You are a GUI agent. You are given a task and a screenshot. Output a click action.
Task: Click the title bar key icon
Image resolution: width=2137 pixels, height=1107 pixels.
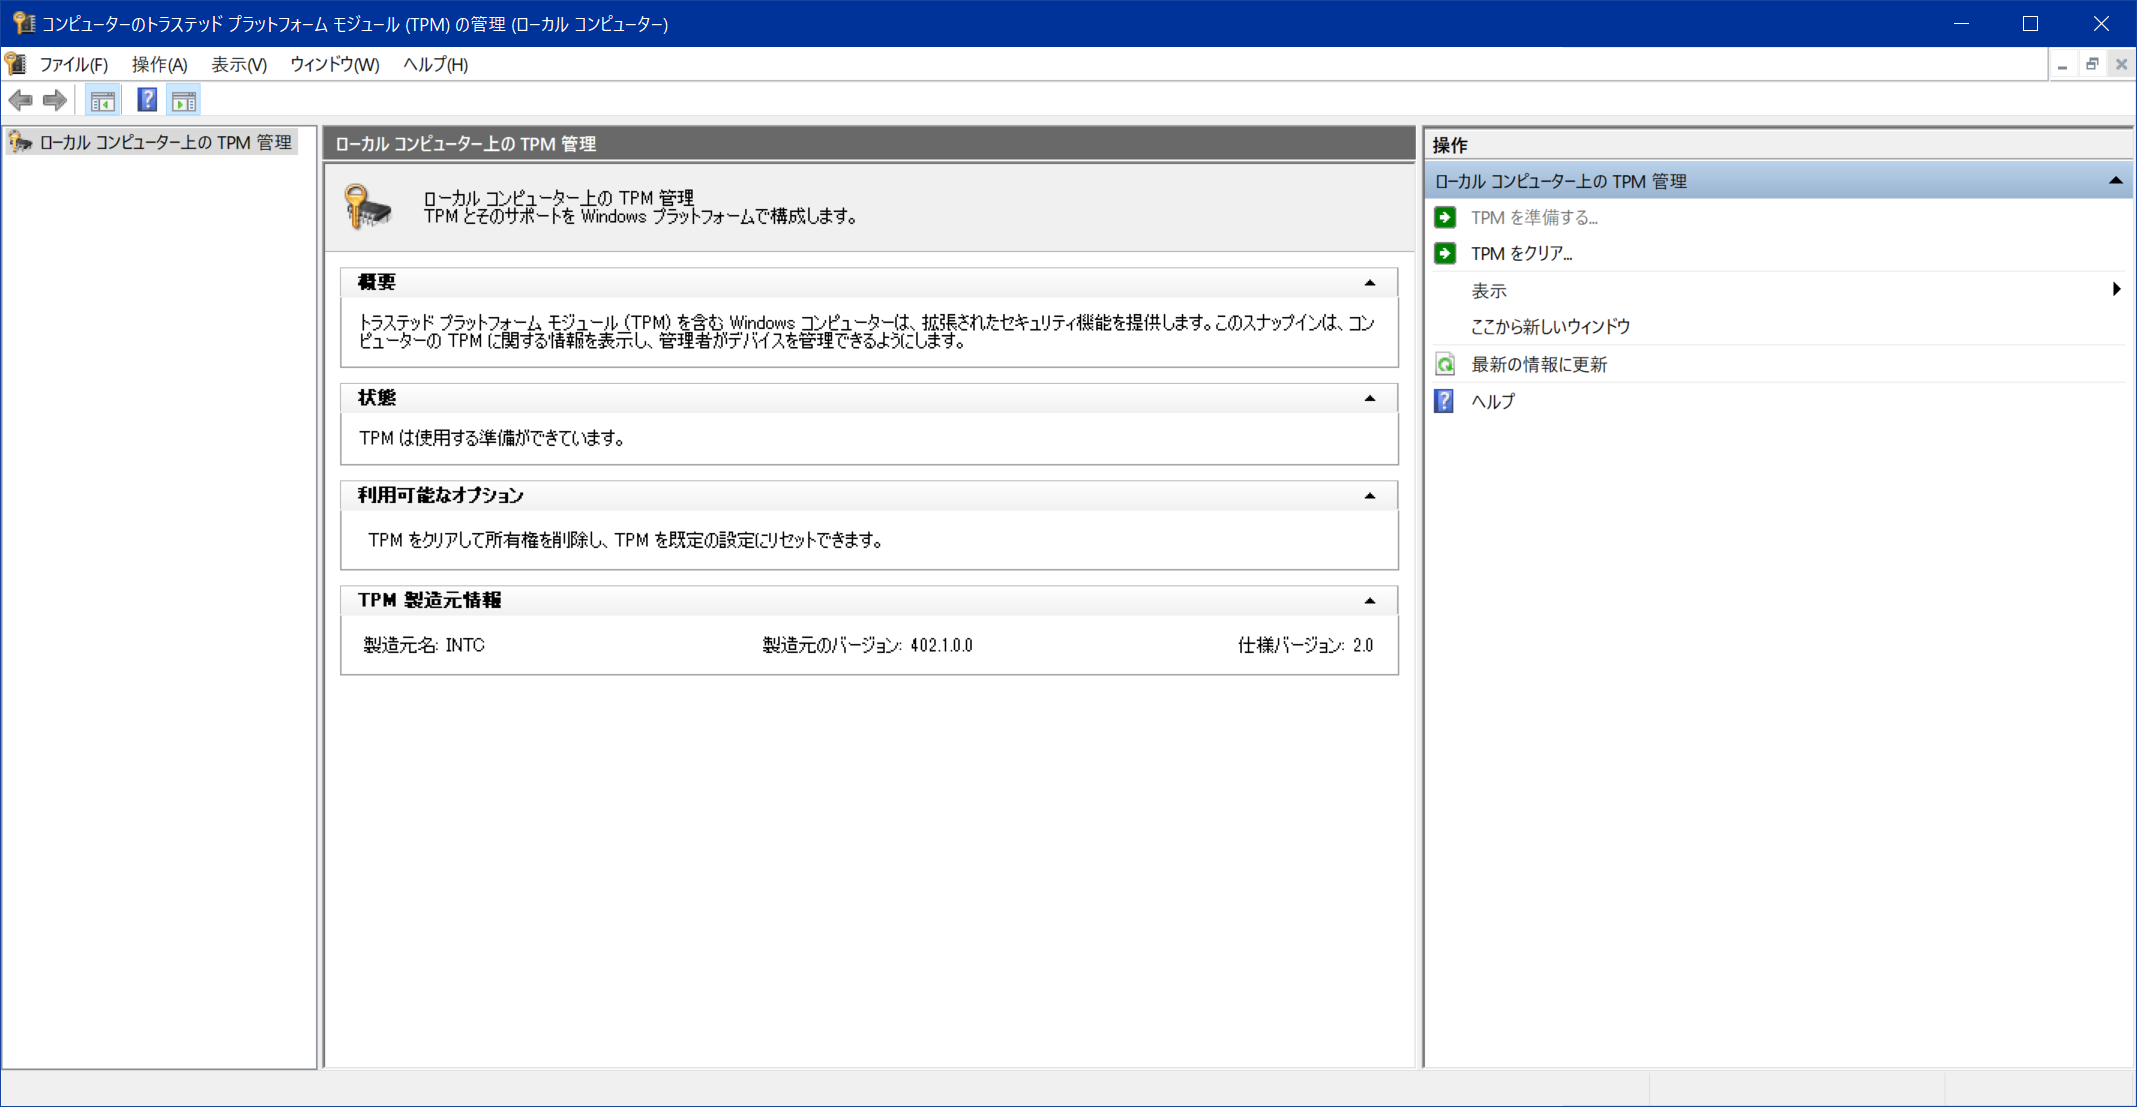click(x=24, y=23)
